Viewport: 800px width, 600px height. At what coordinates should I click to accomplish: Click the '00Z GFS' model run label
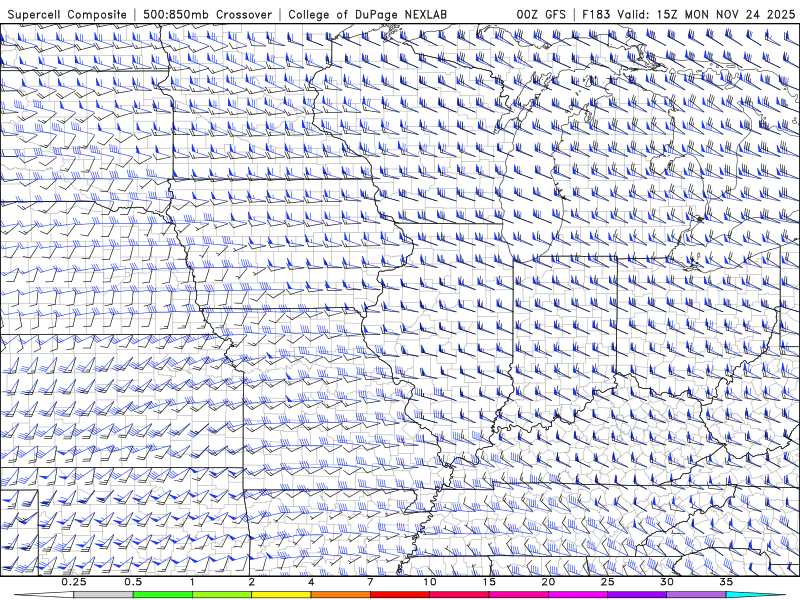[x=541, y=14]
